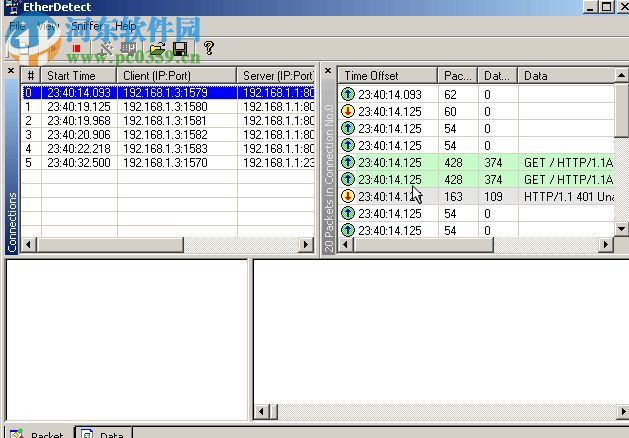Viewport: 629px width, 438px height.
Task: Switch to the Data tab
Action: (x=104, y=433)
